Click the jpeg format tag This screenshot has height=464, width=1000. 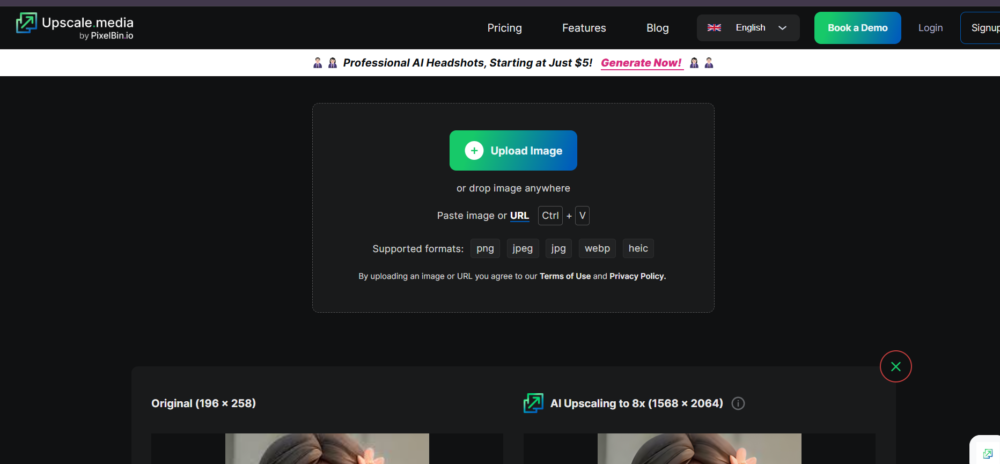click(523, 249)
